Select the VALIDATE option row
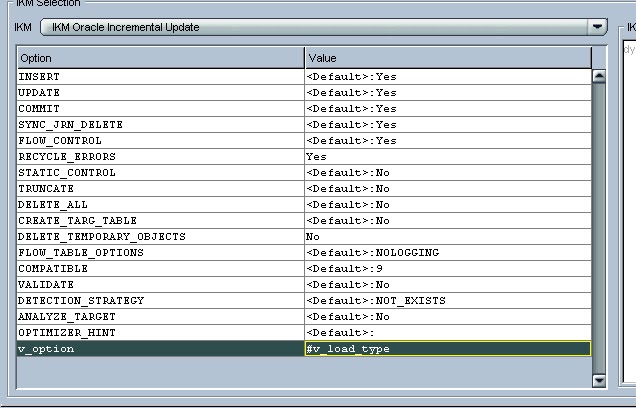 [161, 285]
